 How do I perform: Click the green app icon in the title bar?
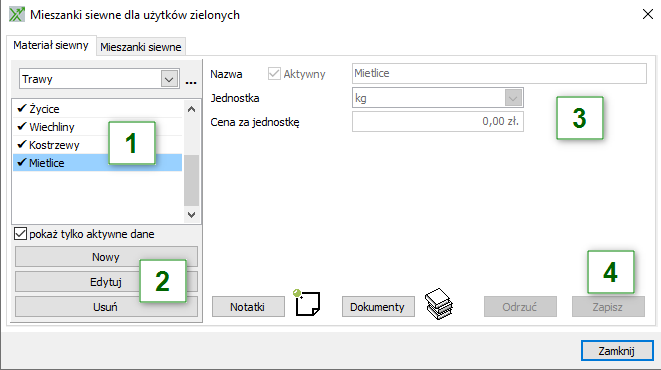[17, 14]
